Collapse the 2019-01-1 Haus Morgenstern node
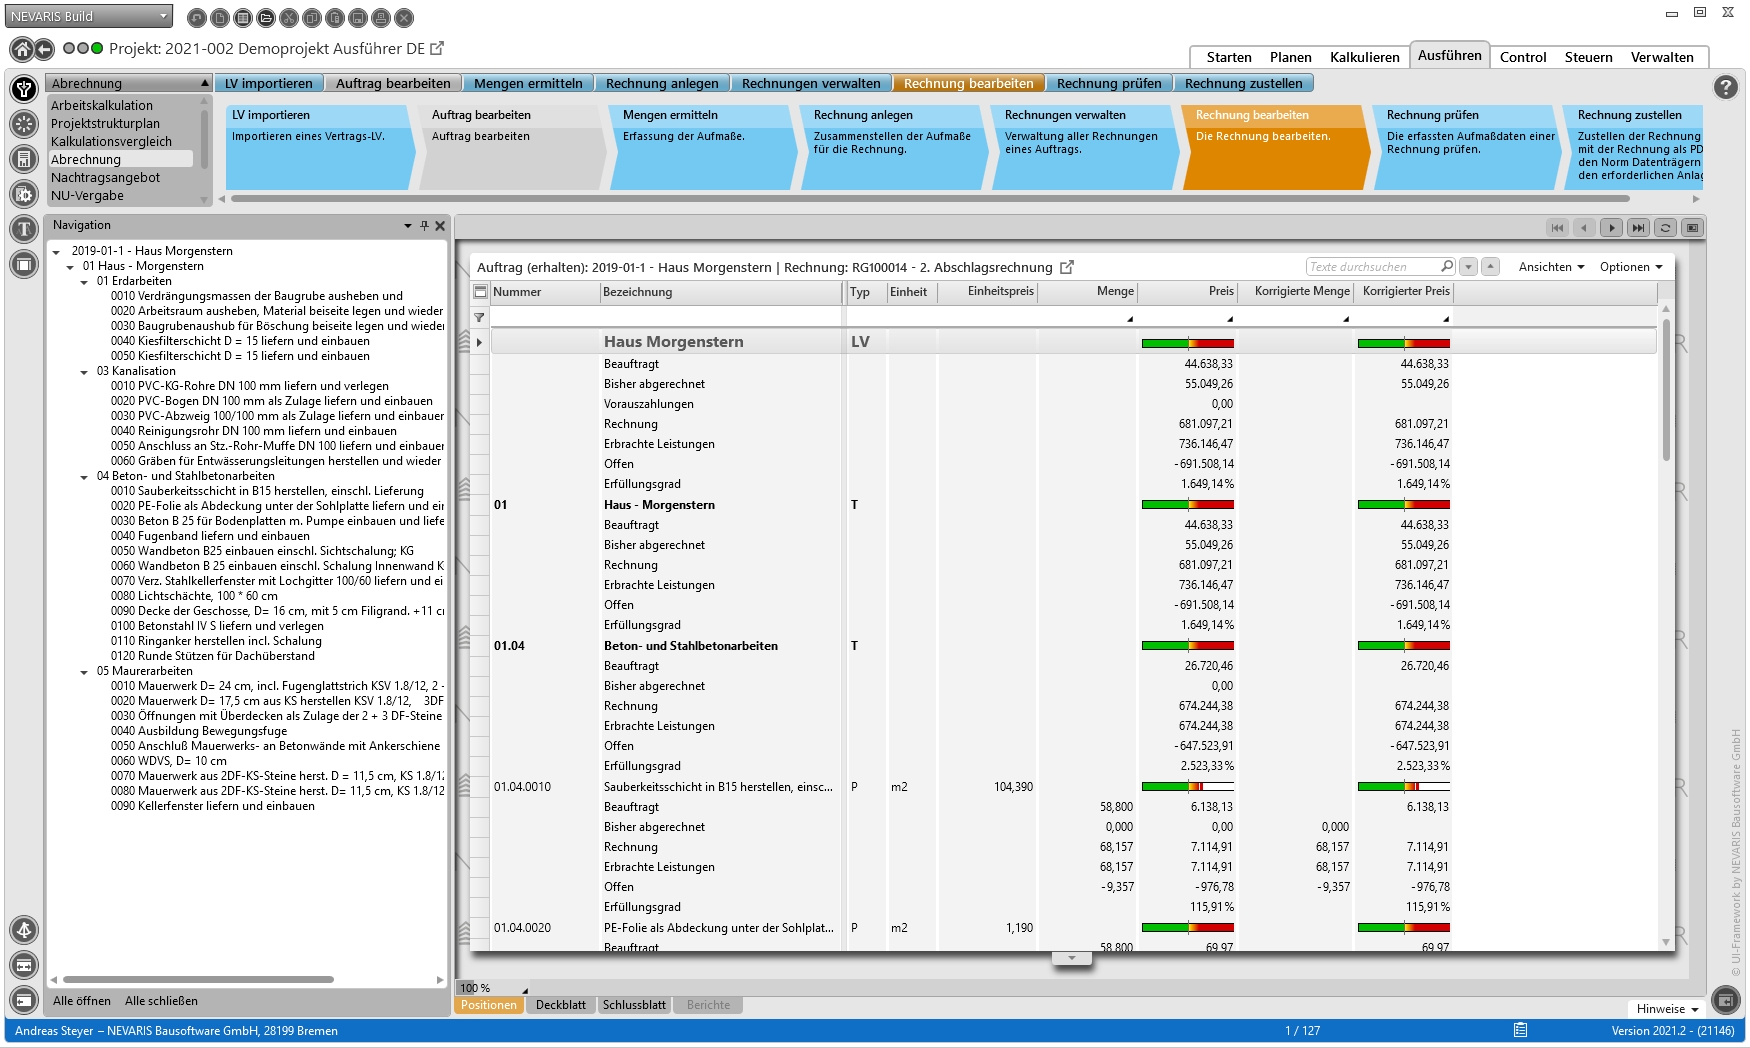The width and height of the screenshot is (1750, 1048). pyautogui.click(x=57, y=252)
